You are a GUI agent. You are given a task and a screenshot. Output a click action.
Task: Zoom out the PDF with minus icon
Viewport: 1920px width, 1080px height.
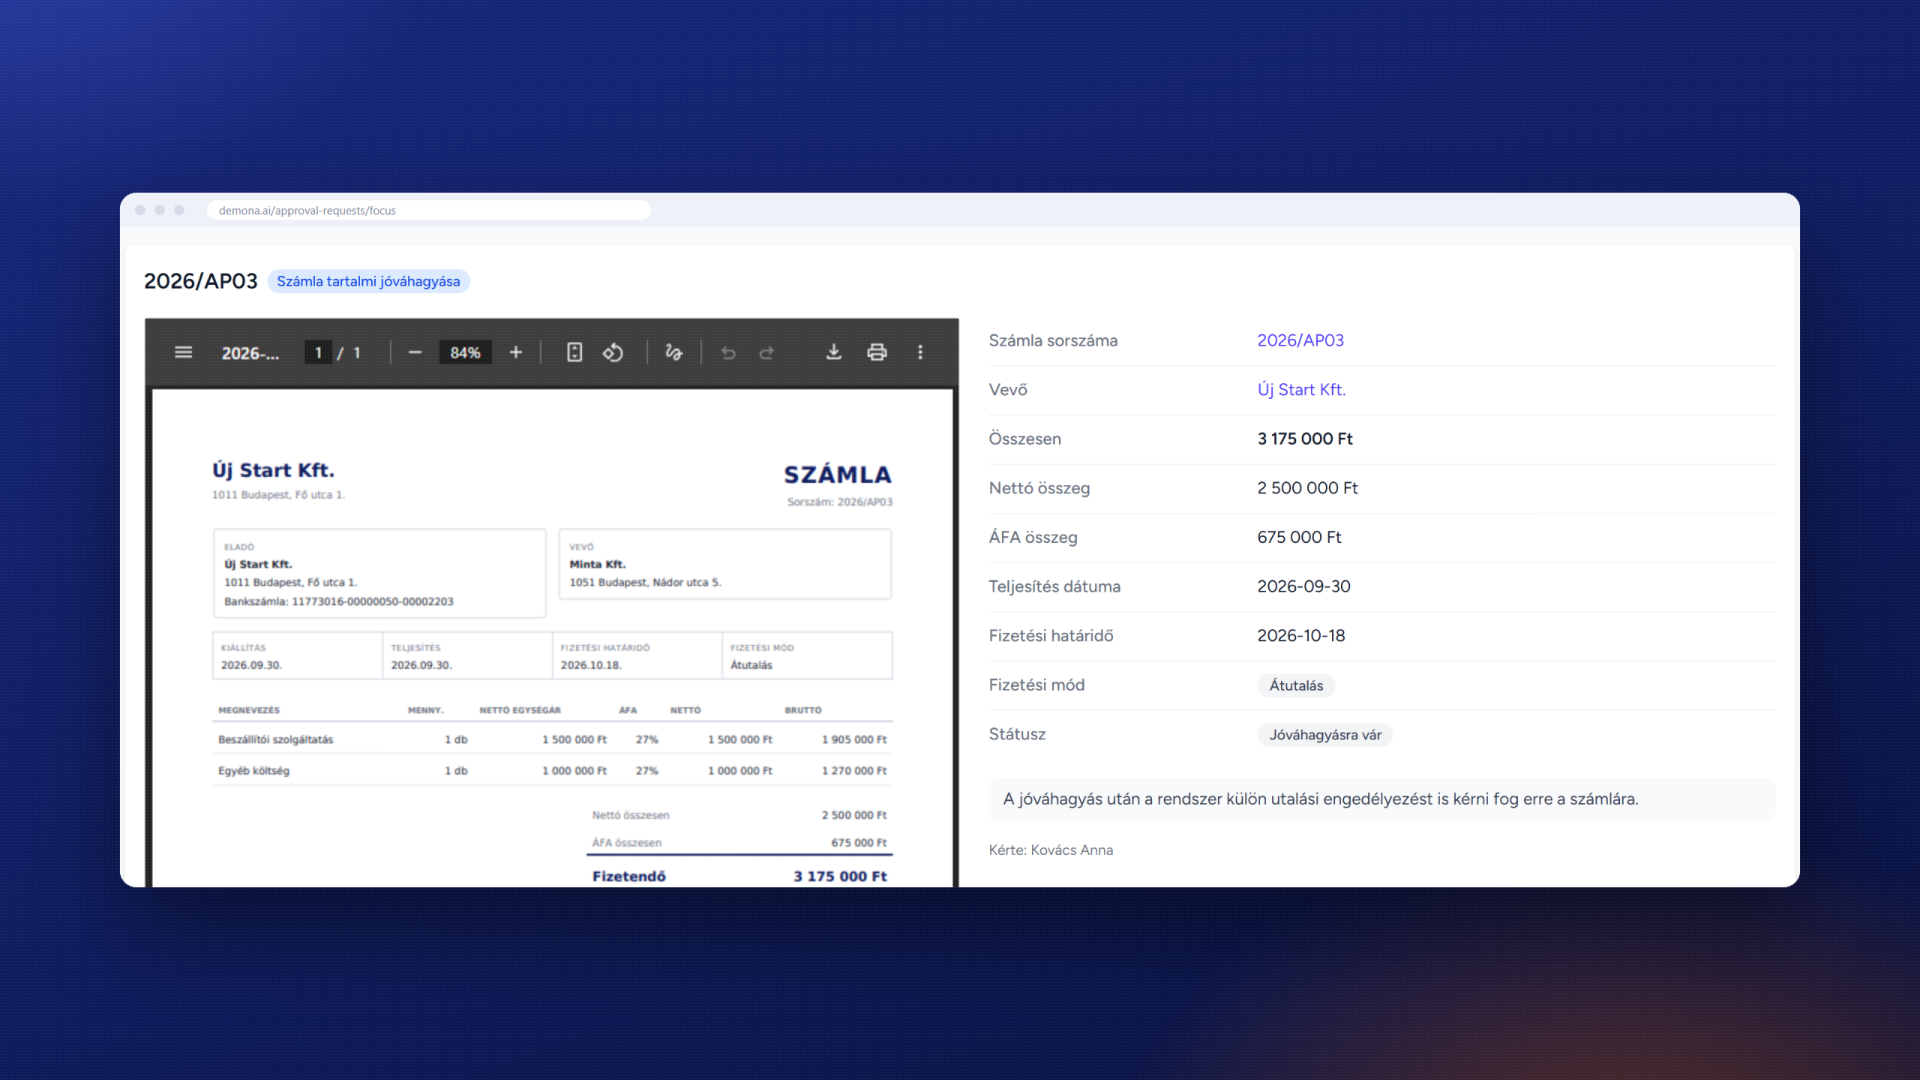(x=415, y=352)
